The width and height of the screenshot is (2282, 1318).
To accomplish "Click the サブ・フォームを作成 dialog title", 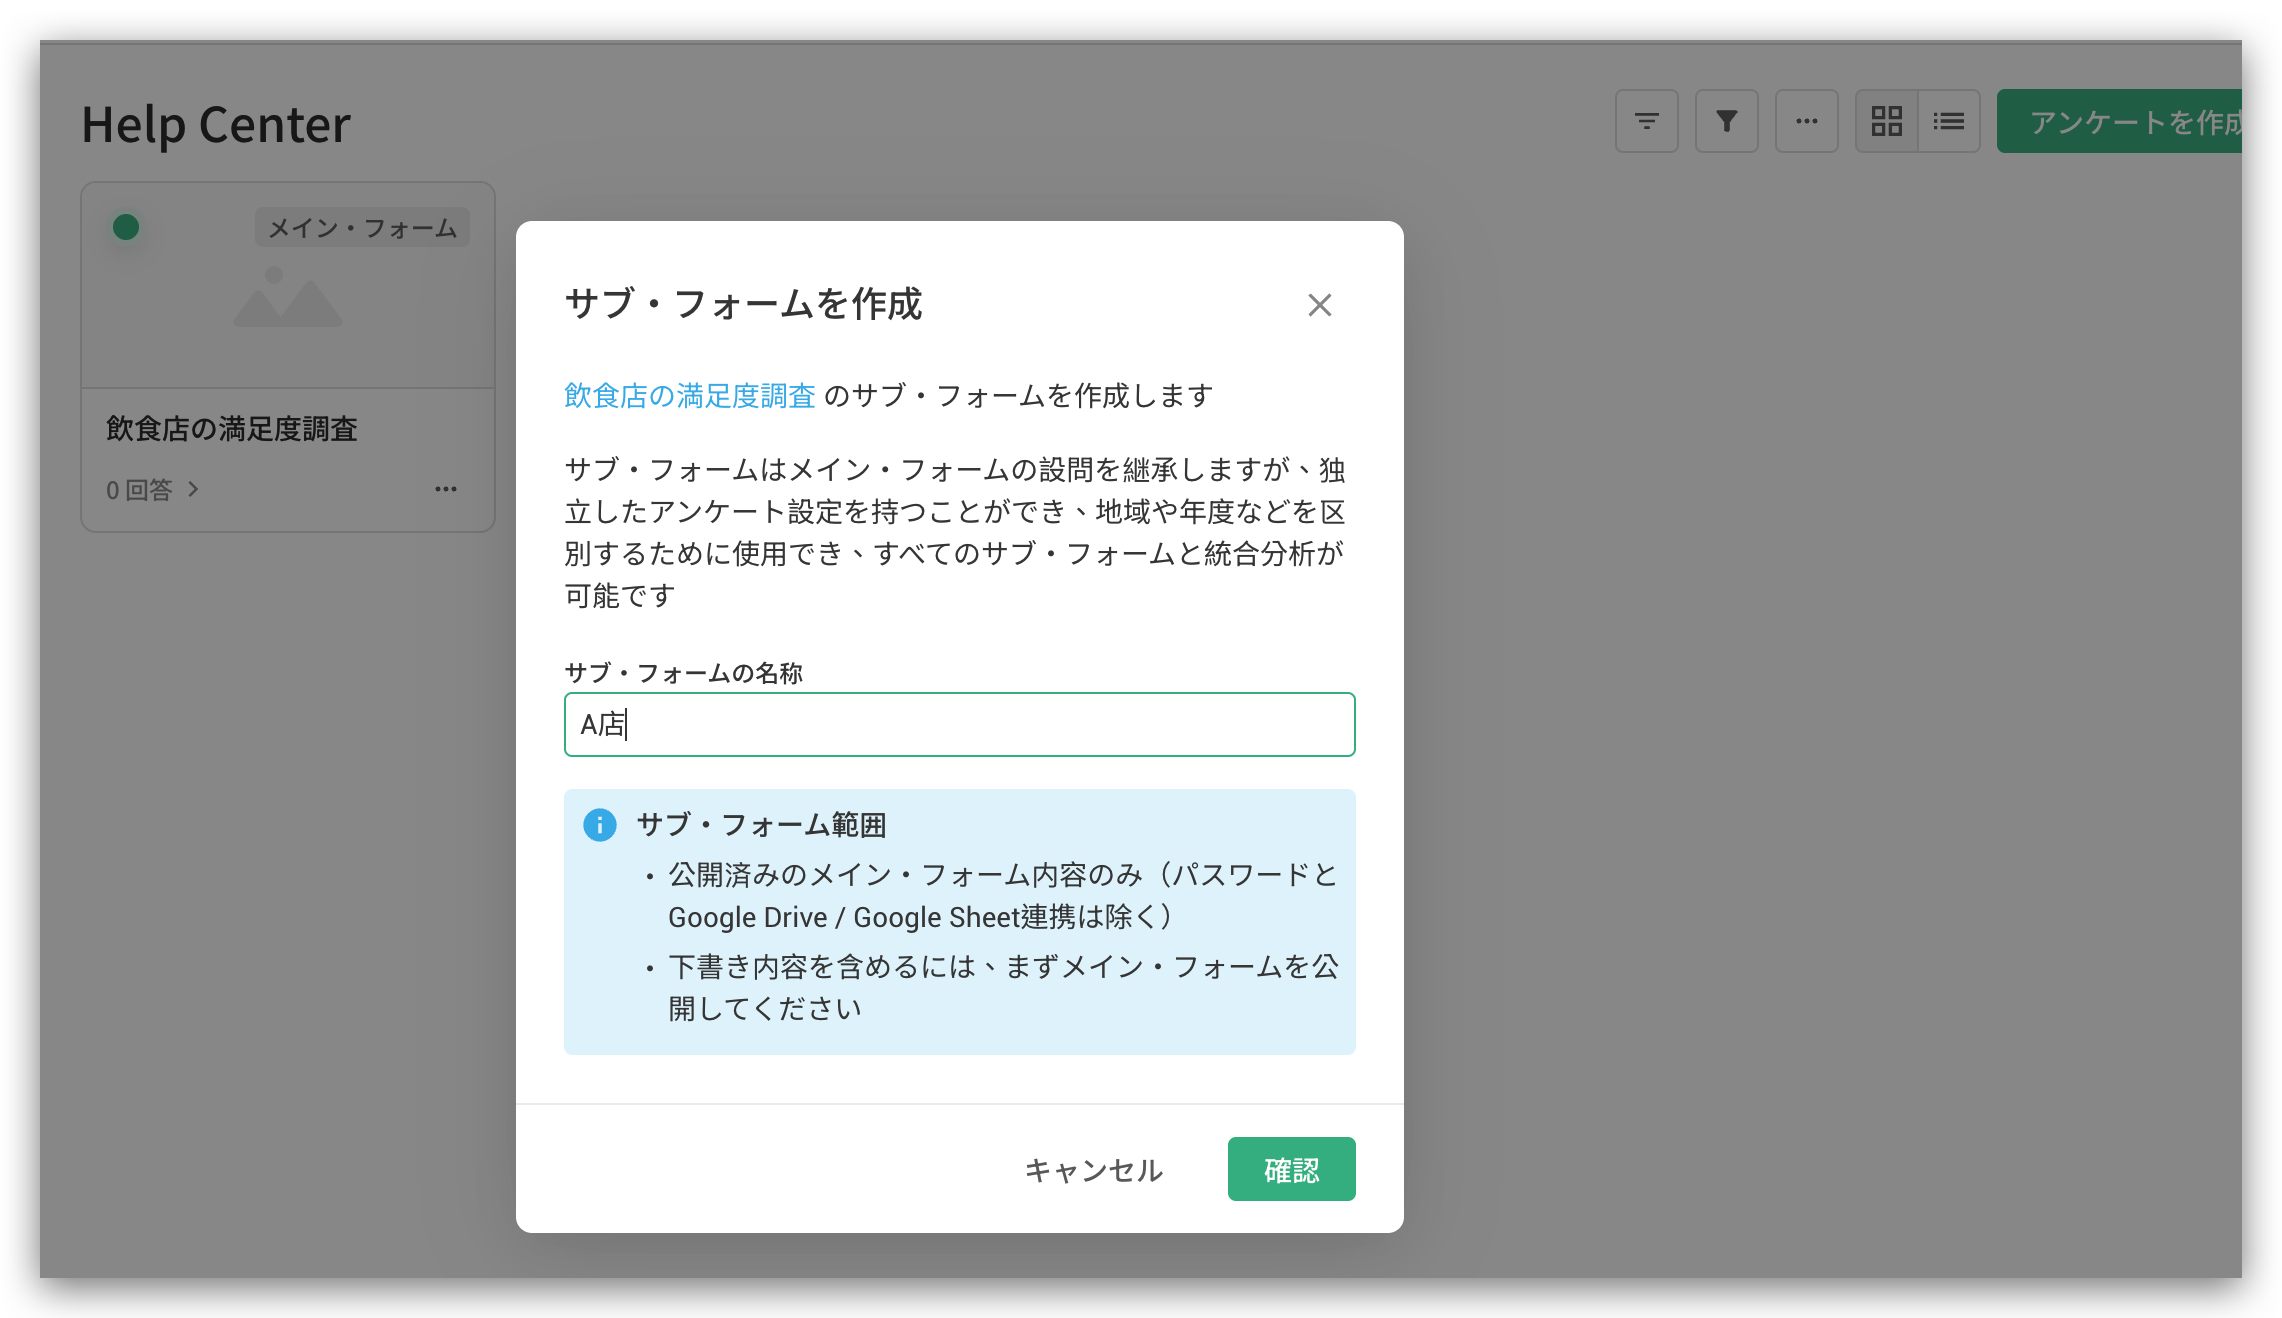I will [743, 304].
